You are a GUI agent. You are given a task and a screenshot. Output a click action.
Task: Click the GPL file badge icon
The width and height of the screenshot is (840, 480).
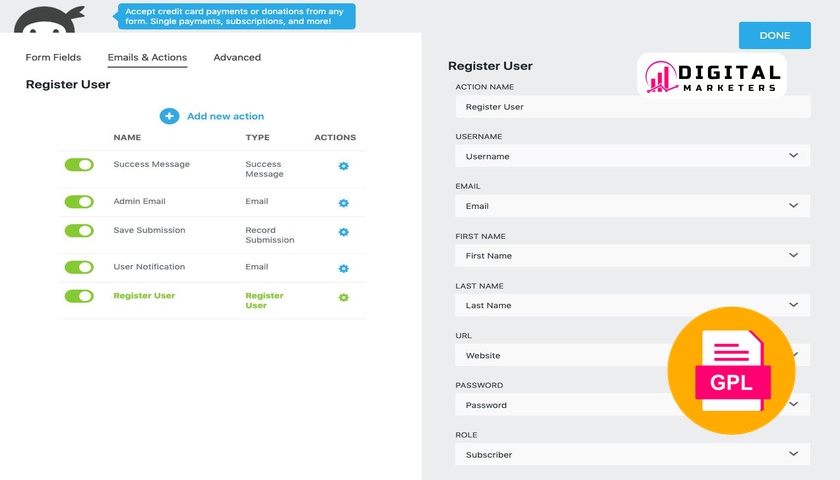click(731, 370)
